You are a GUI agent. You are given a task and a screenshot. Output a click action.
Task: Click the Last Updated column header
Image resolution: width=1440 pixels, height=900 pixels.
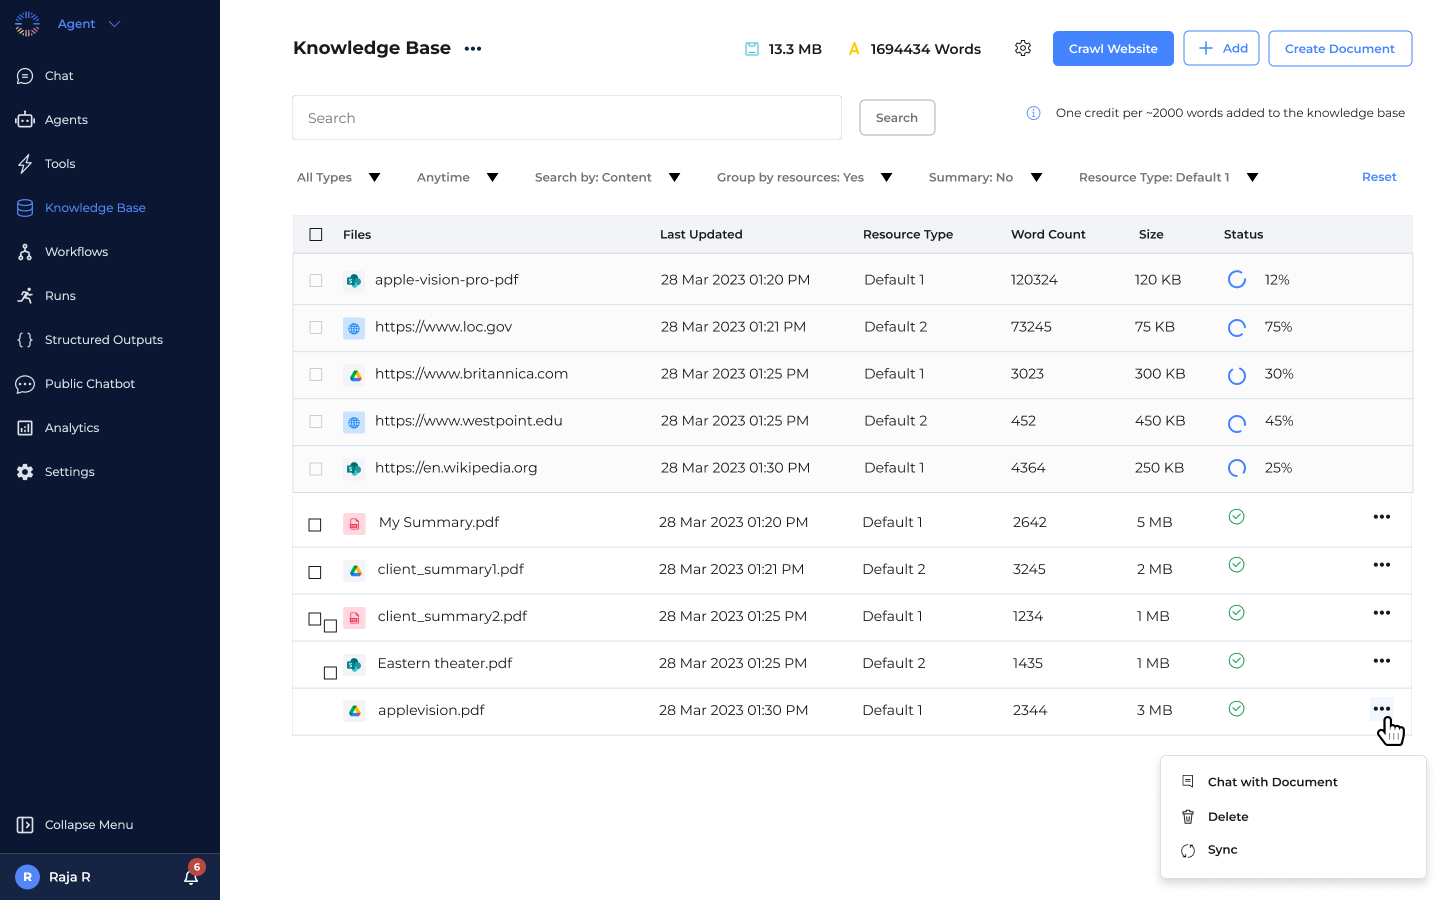[701, 234]
